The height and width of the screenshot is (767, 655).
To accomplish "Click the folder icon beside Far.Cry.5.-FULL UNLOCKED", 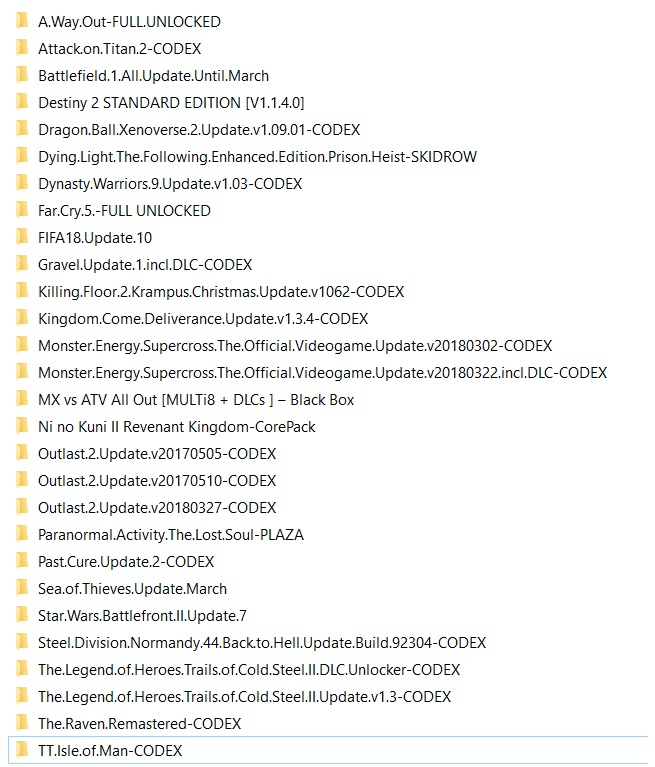I will pos(22,210).
